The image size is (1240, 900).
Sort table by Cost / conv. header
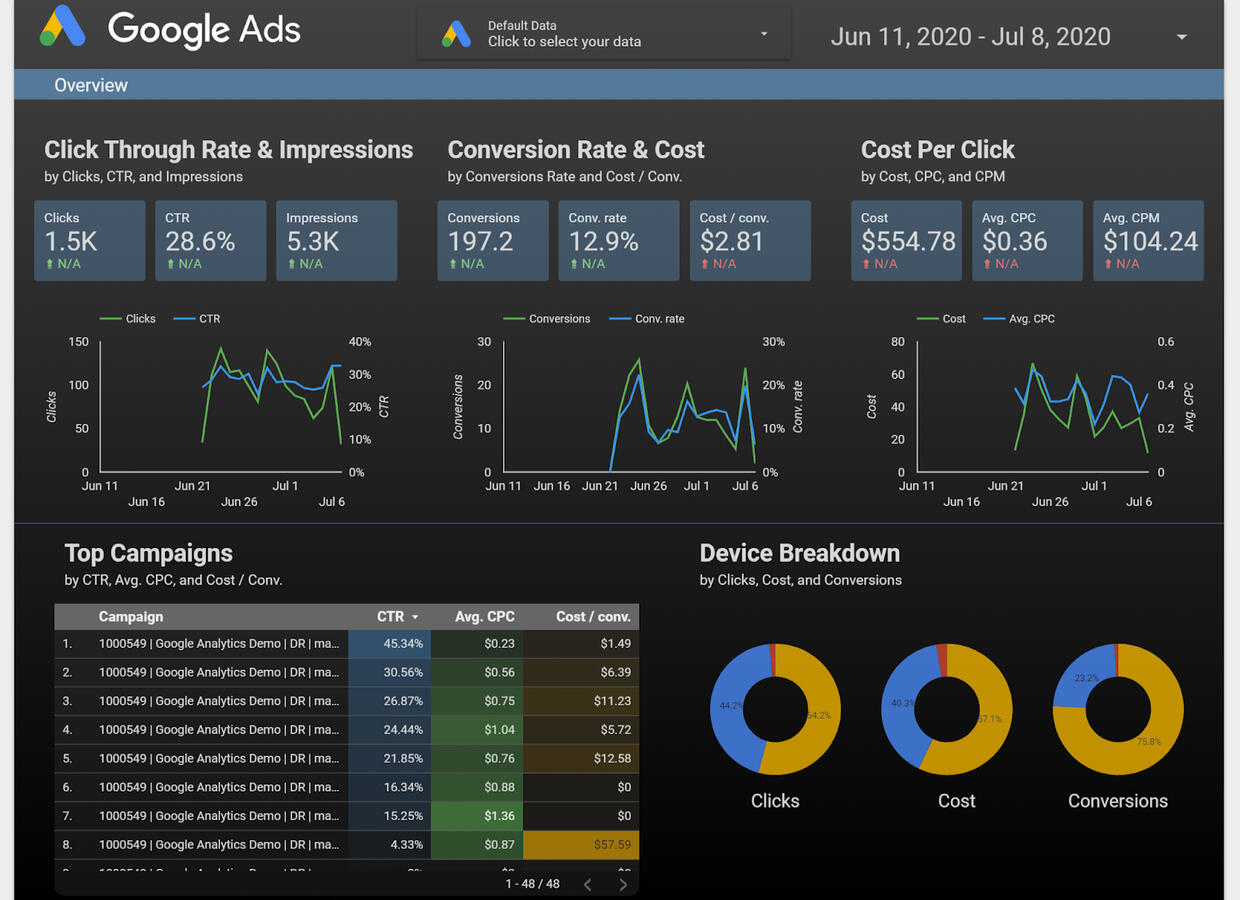(x=592, y=617)
